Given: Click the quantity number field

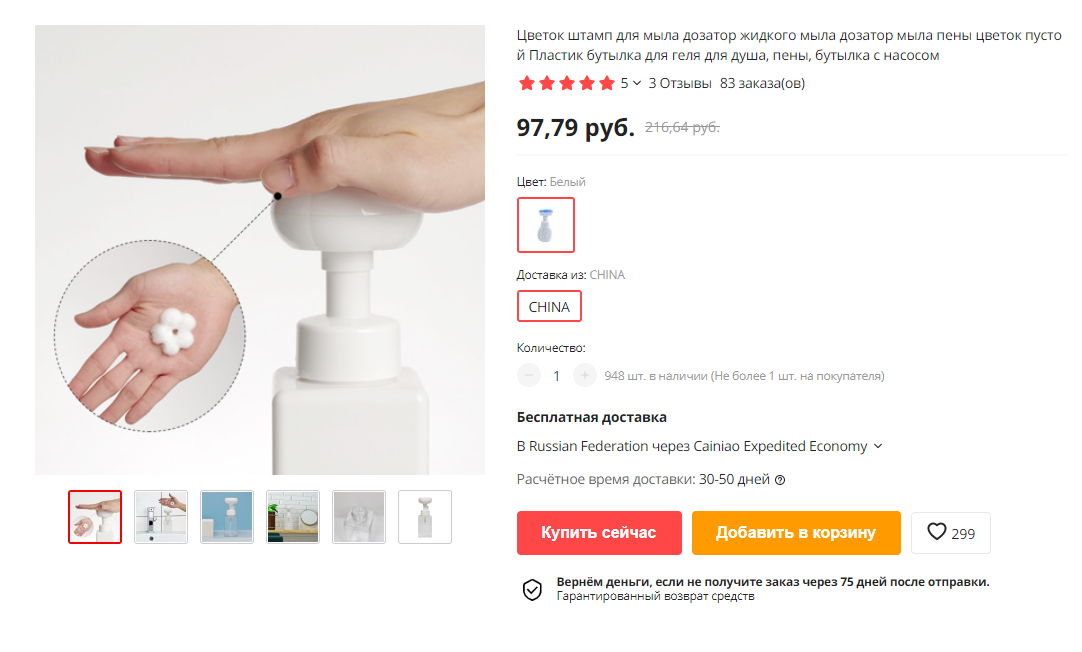Looking at the screenshot, I should click(557, 376).
